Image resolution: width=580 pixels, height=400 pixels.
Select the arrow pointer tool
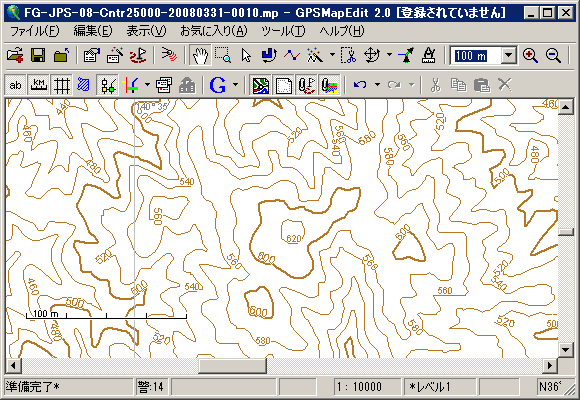tap(246, 56)
